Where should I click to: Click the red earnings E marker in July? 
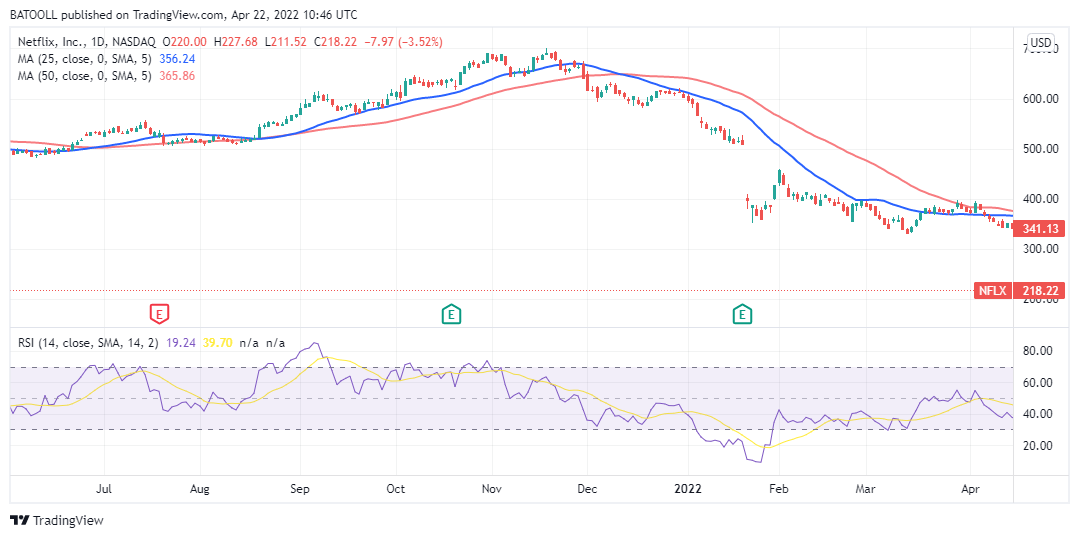[160, 314]
